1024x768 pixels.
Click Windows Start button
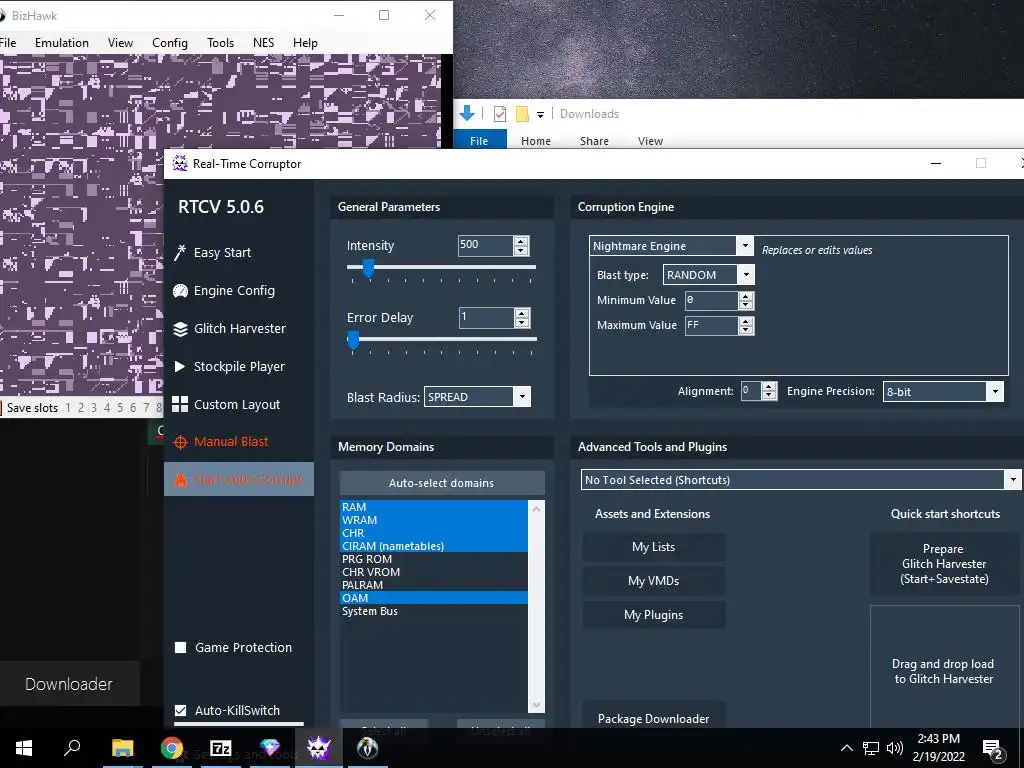pos(24,748)
